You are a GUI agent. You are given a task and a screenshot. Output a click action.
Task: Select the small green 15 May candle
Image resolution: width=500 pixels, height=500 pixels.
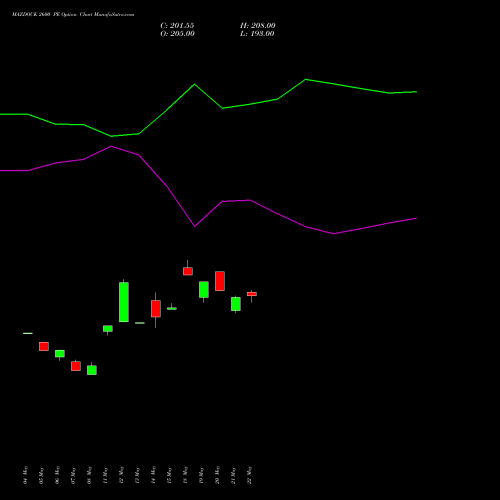tap(172, 308)
